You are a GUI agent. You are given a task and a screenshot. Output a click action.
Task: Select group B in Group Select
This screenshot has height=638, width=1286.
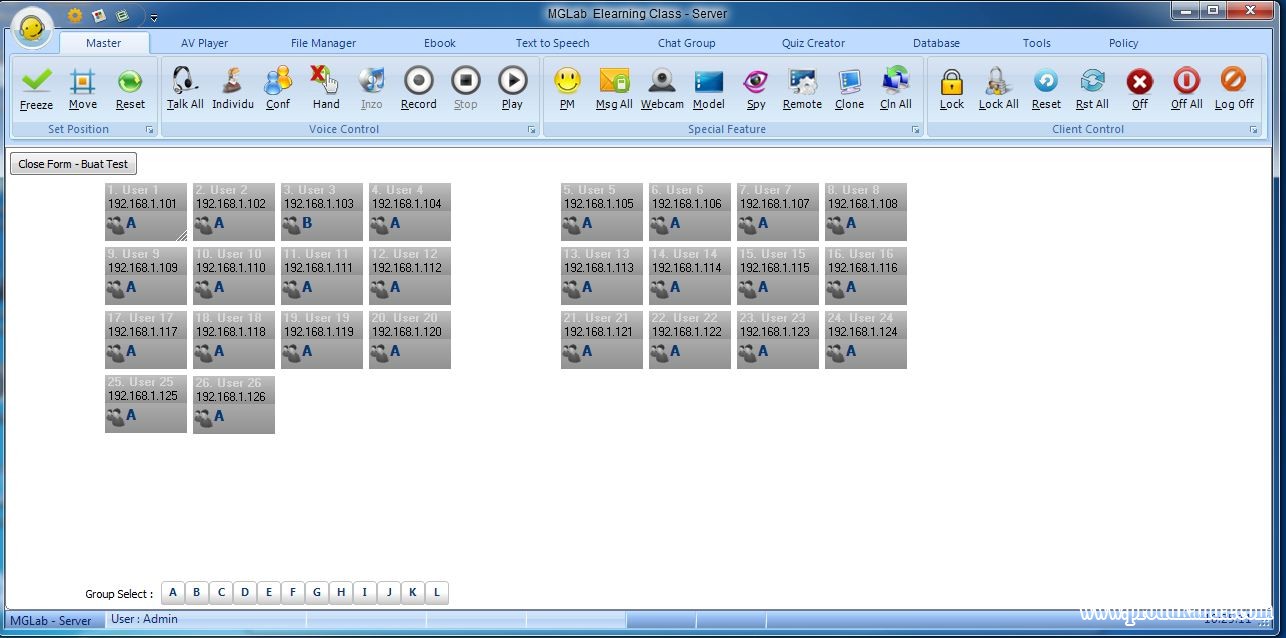pos(197,593)
